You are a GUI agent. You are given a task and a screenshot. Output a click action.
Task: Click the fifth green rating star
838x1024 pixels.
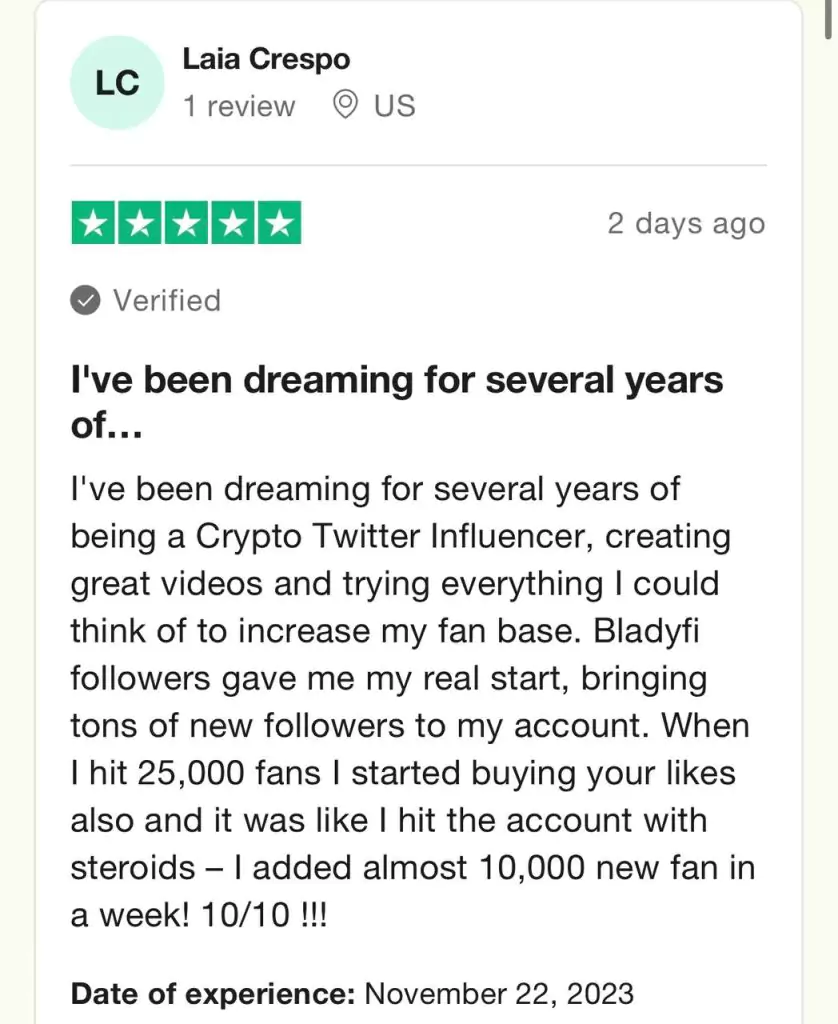point(278,223)
